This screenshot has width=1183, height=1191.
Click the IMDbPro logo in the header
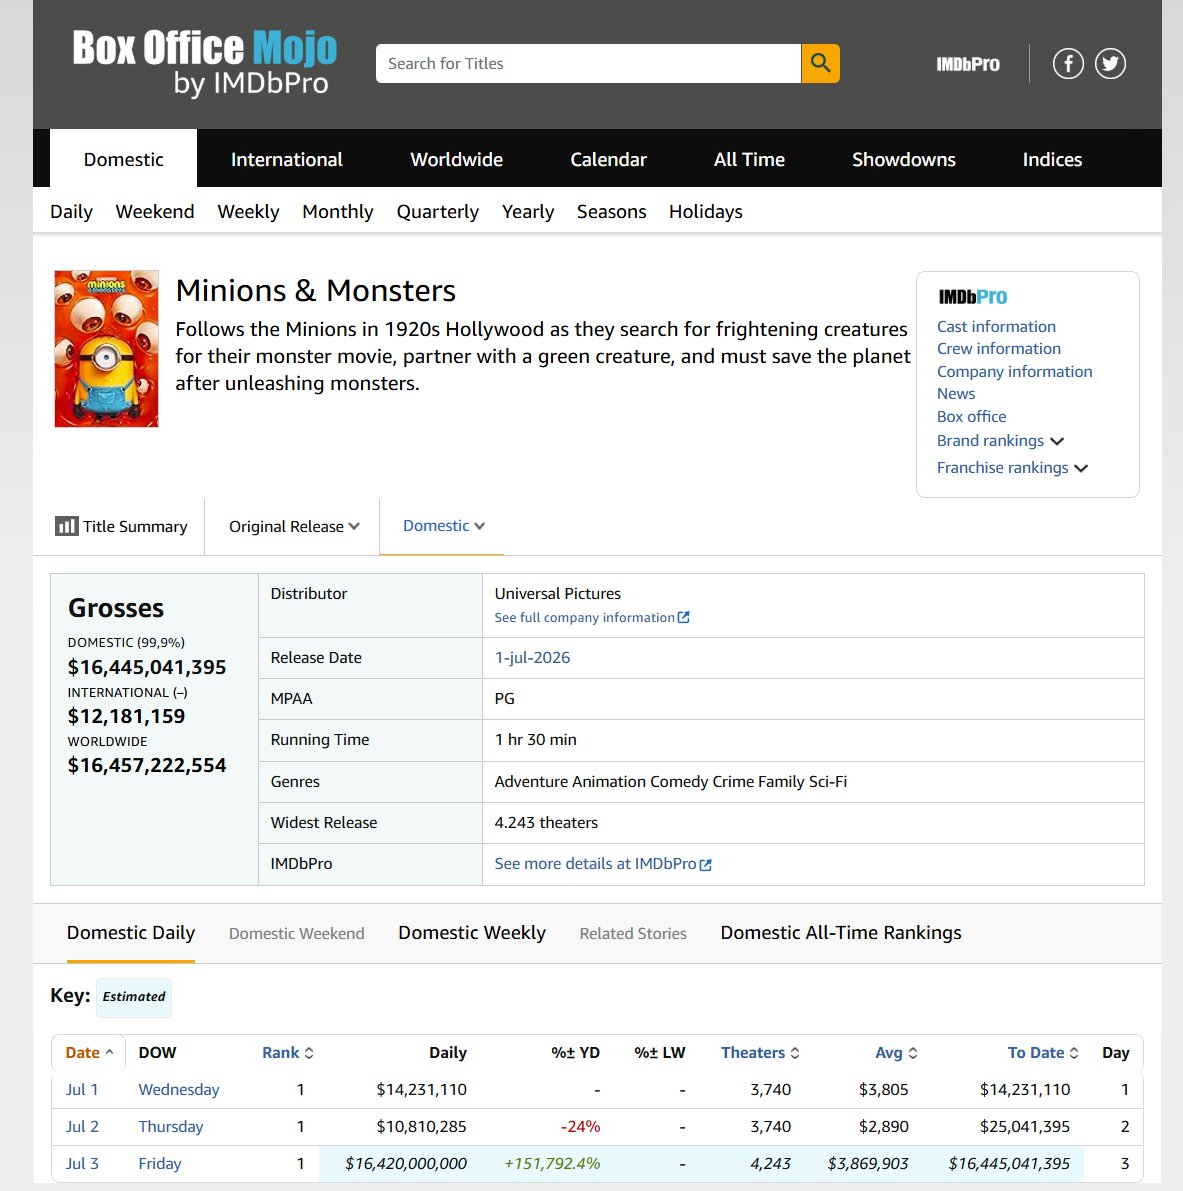pyautogui.click(x=967, y=65)
